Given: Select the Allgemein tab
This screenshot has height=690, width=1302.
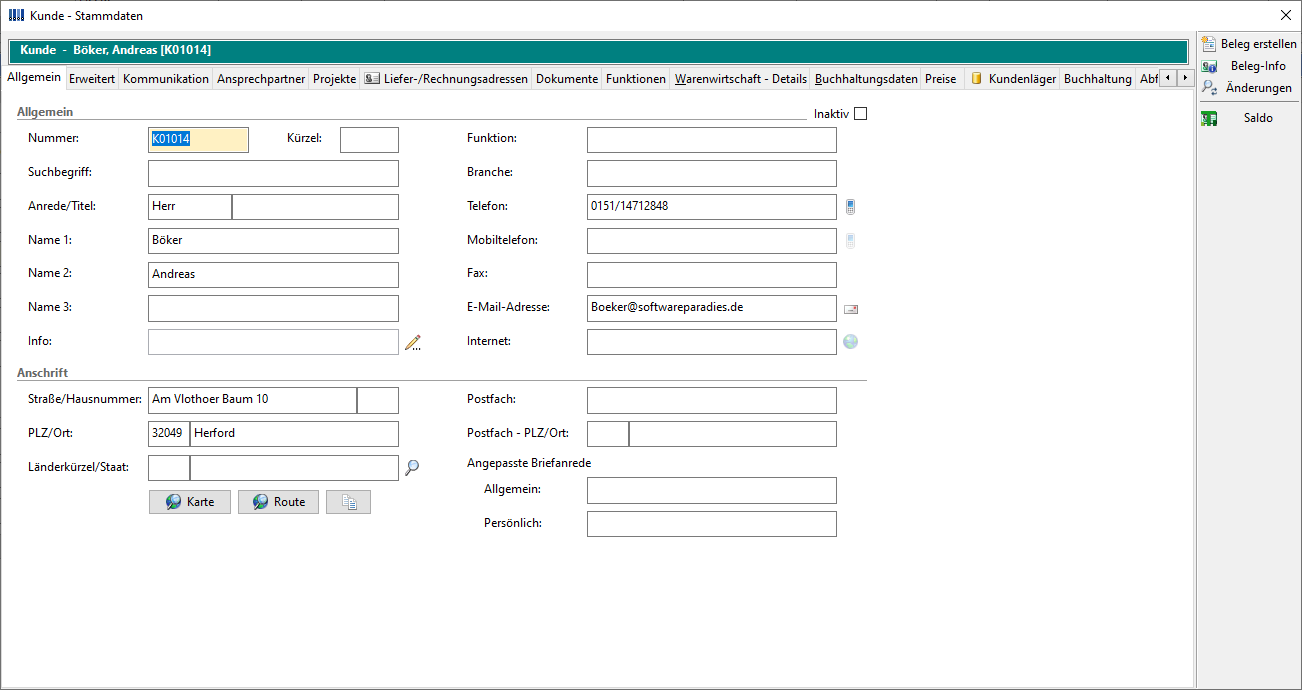Looking at the screenshot, I should click(34, 78).
